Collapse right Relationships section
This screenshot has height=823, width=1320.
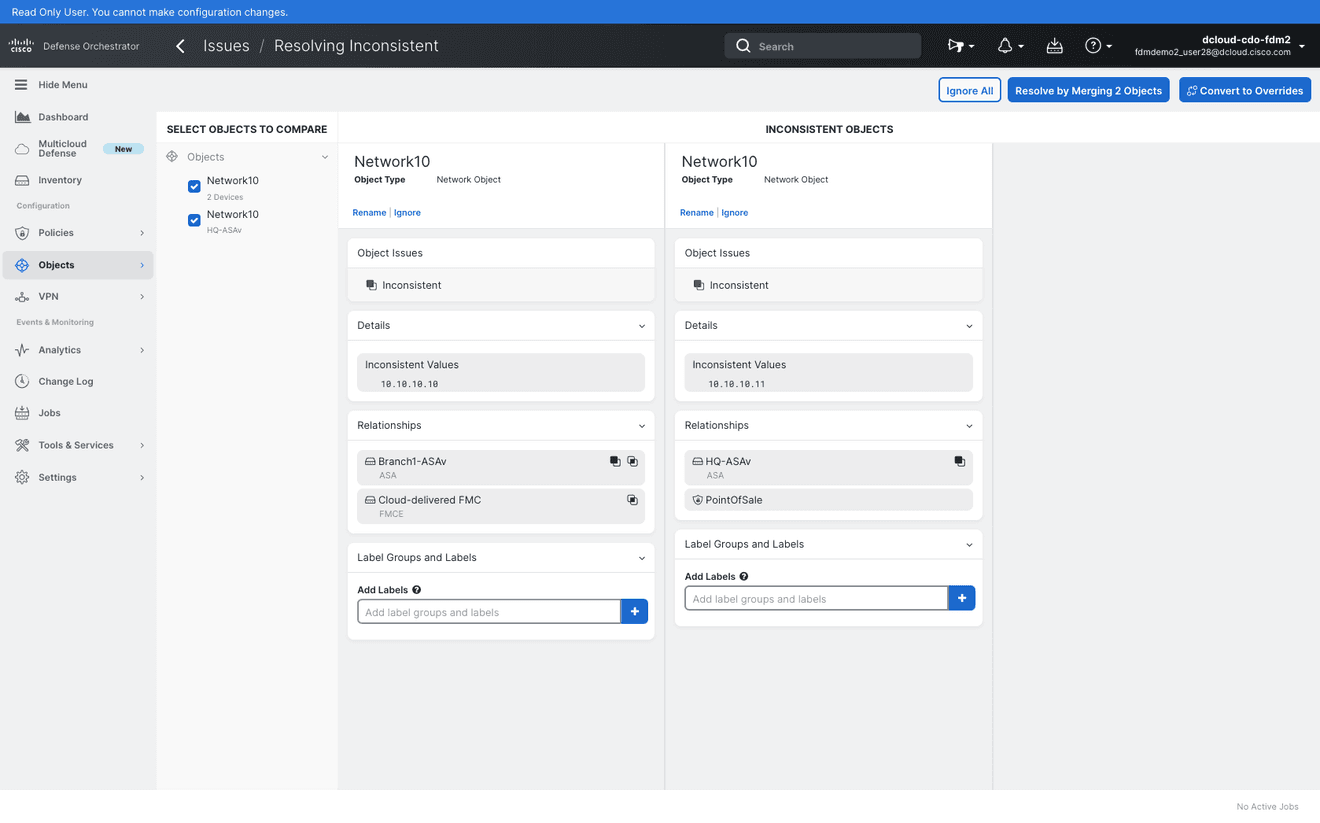pos(969,426)
